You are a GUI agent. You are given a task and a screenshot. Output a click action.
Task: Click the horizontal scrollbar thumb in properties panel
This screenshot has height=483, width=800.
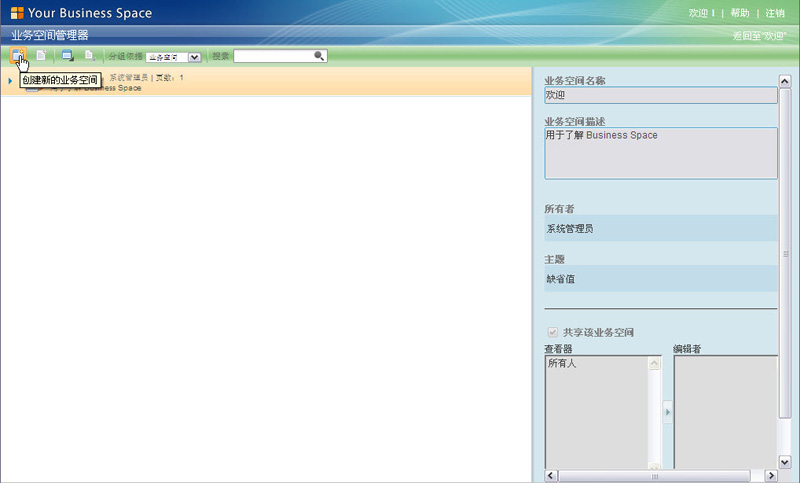coord(655,476)
